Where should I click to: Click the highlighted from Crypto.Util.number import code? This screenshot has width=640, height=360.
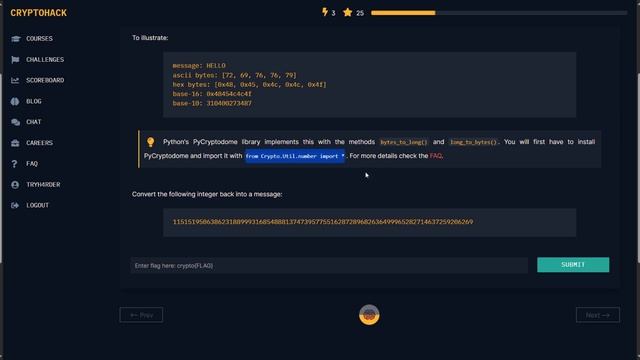[x=295, y=156]
